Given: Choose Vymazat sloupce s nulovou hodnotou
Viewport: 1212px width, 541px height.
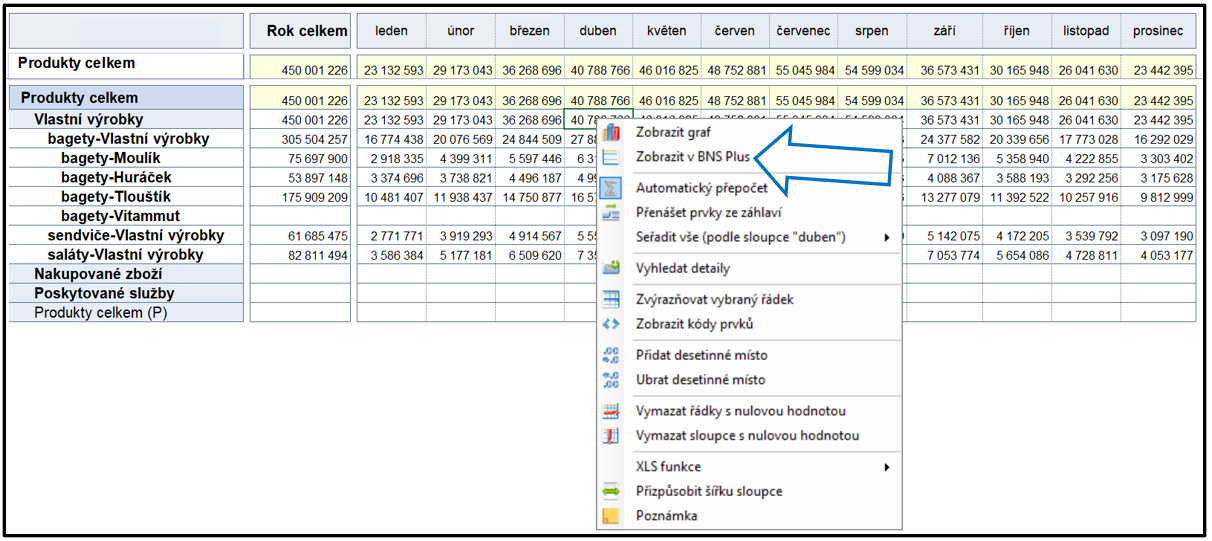Looking at the screenshot, I should coord(747,436).
